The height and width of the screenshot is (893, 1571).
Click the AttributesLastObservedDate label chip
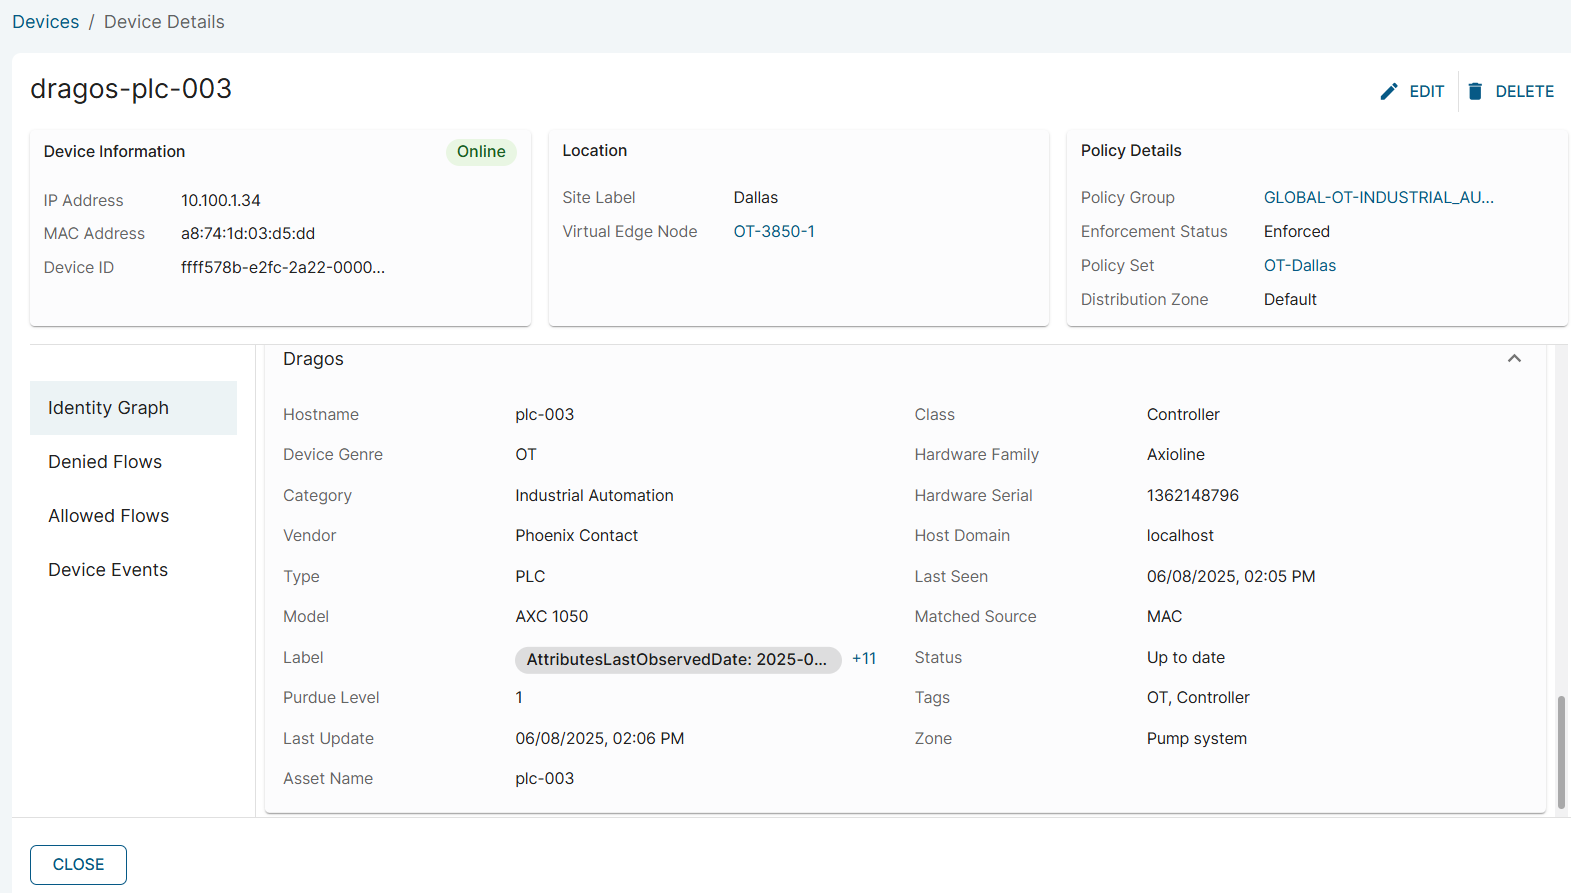[677, 660]
